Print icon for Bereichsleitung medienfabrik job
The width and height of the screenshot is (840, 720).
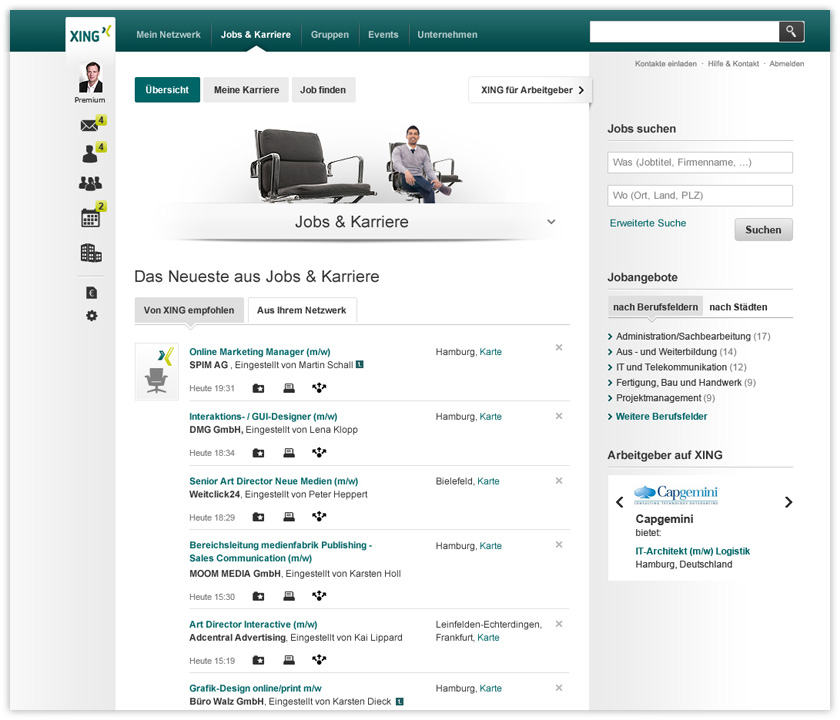[289, 596]
